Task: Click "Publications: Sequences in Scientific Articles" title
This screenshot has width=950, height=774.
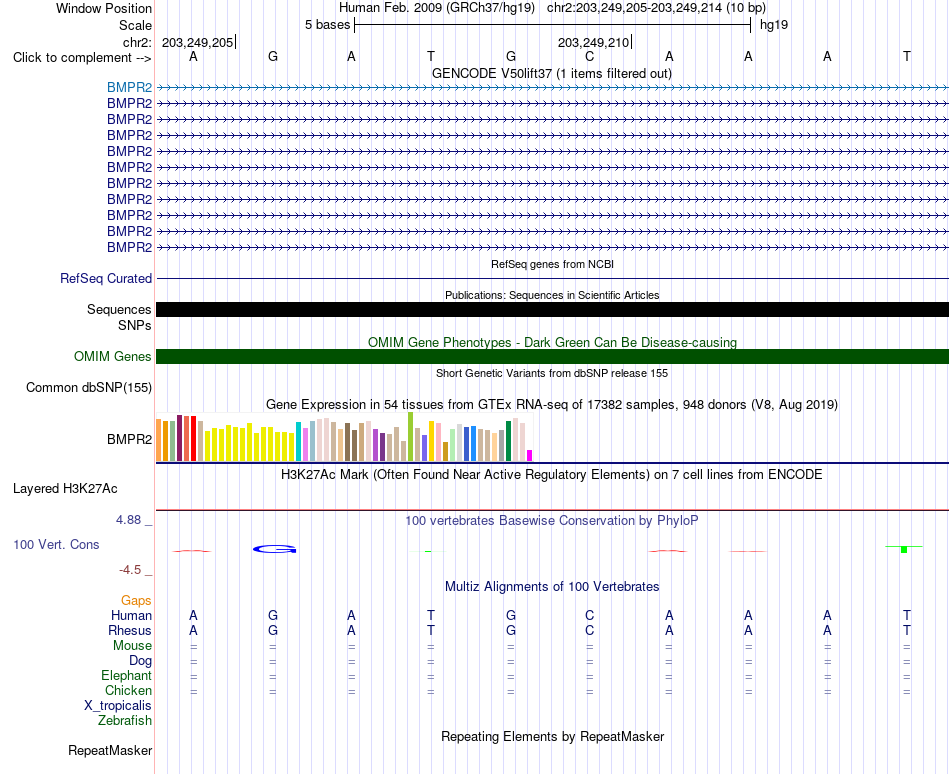Action: tap(552, 295)
